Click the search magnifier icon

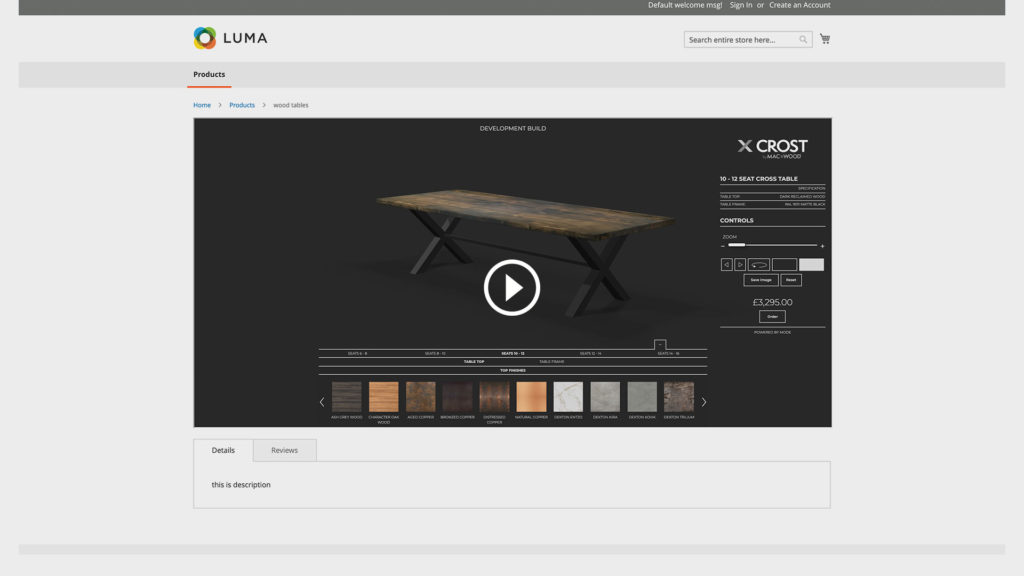[803, 40]
